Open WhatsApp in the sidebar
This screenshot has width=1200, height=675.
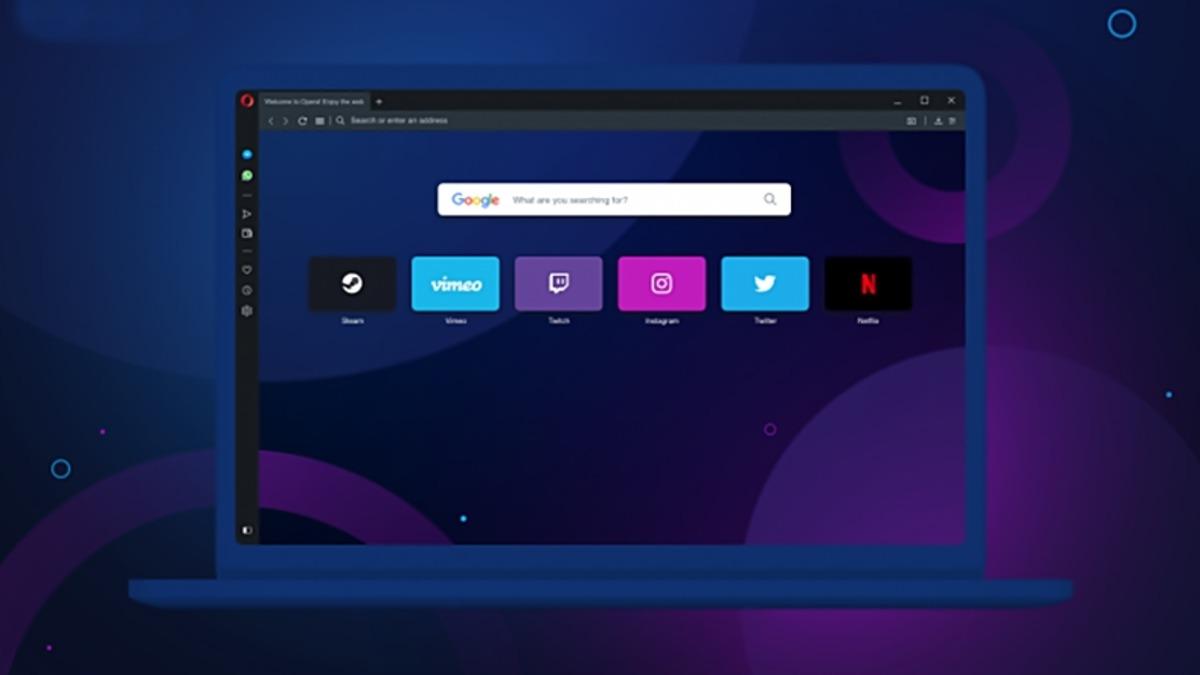247,176
